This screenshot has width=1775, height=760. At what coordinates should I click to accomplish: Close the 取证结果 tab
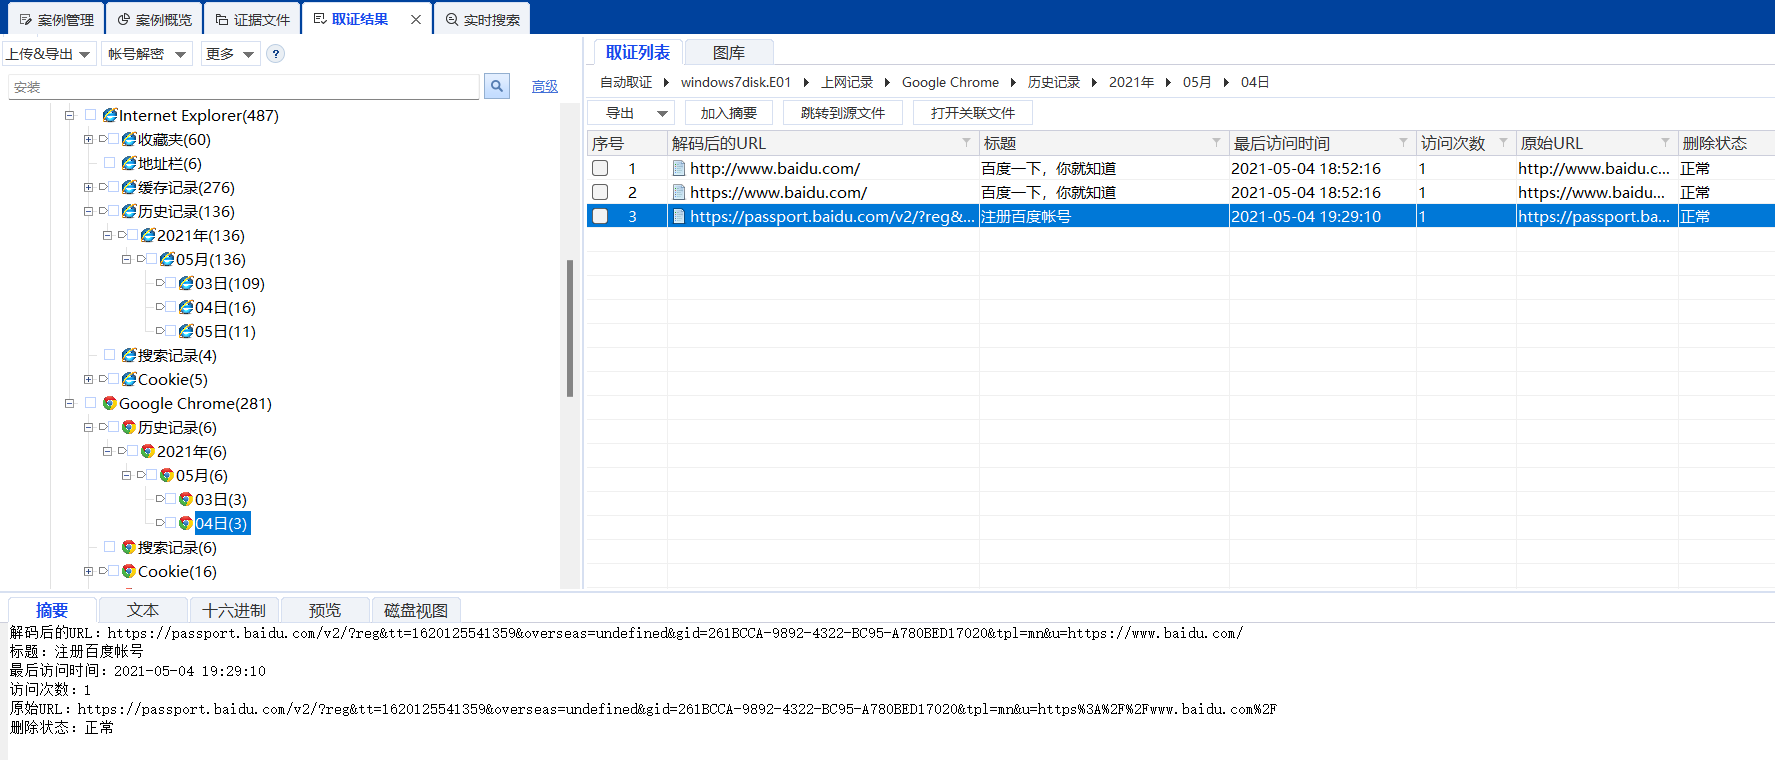pyautogui.click(x=416, y=19)
